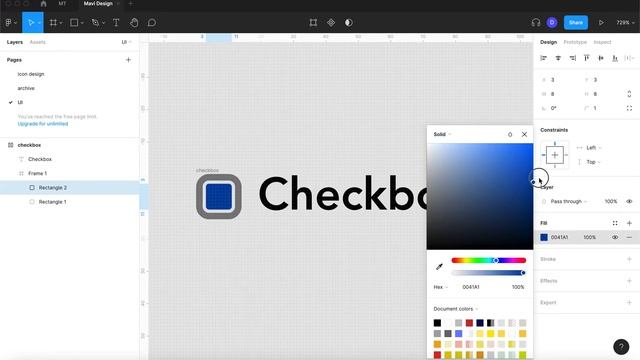This screenshot has height=360, width=640.
Task: Click the user avatar D
Action: click(x=552, y=23)
